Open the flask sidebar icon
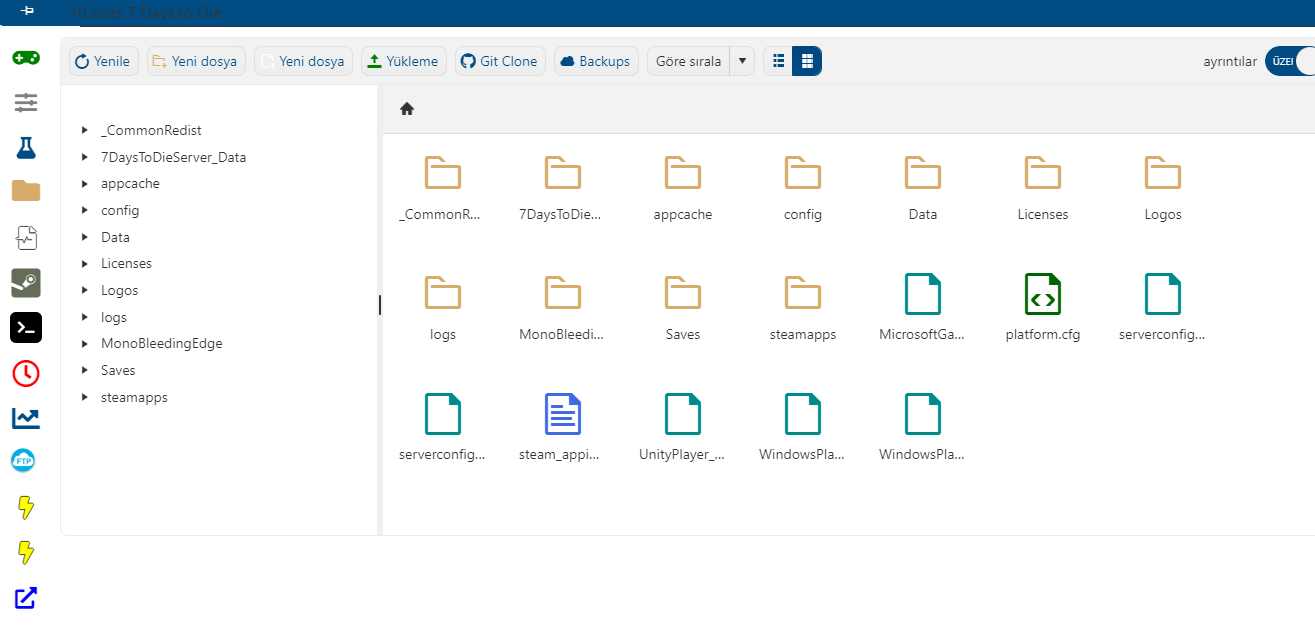Screen dimensions: 1315x639 (26, 148)
